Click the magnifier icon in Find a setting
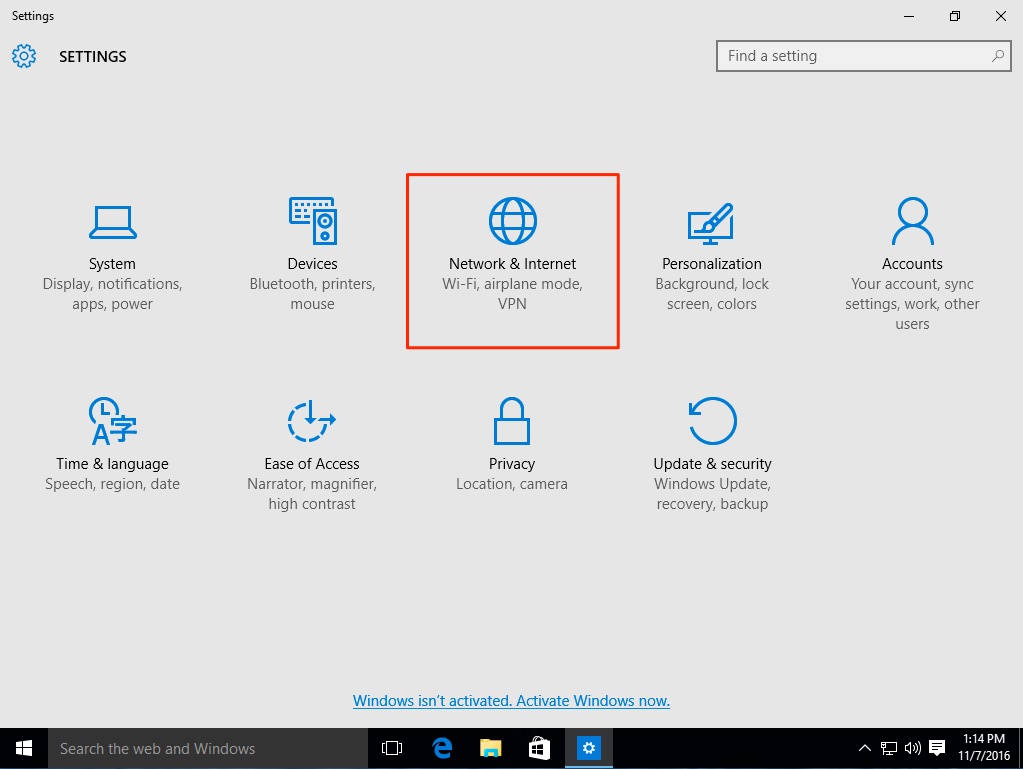 pyautogui.click(x=997, y=56)
